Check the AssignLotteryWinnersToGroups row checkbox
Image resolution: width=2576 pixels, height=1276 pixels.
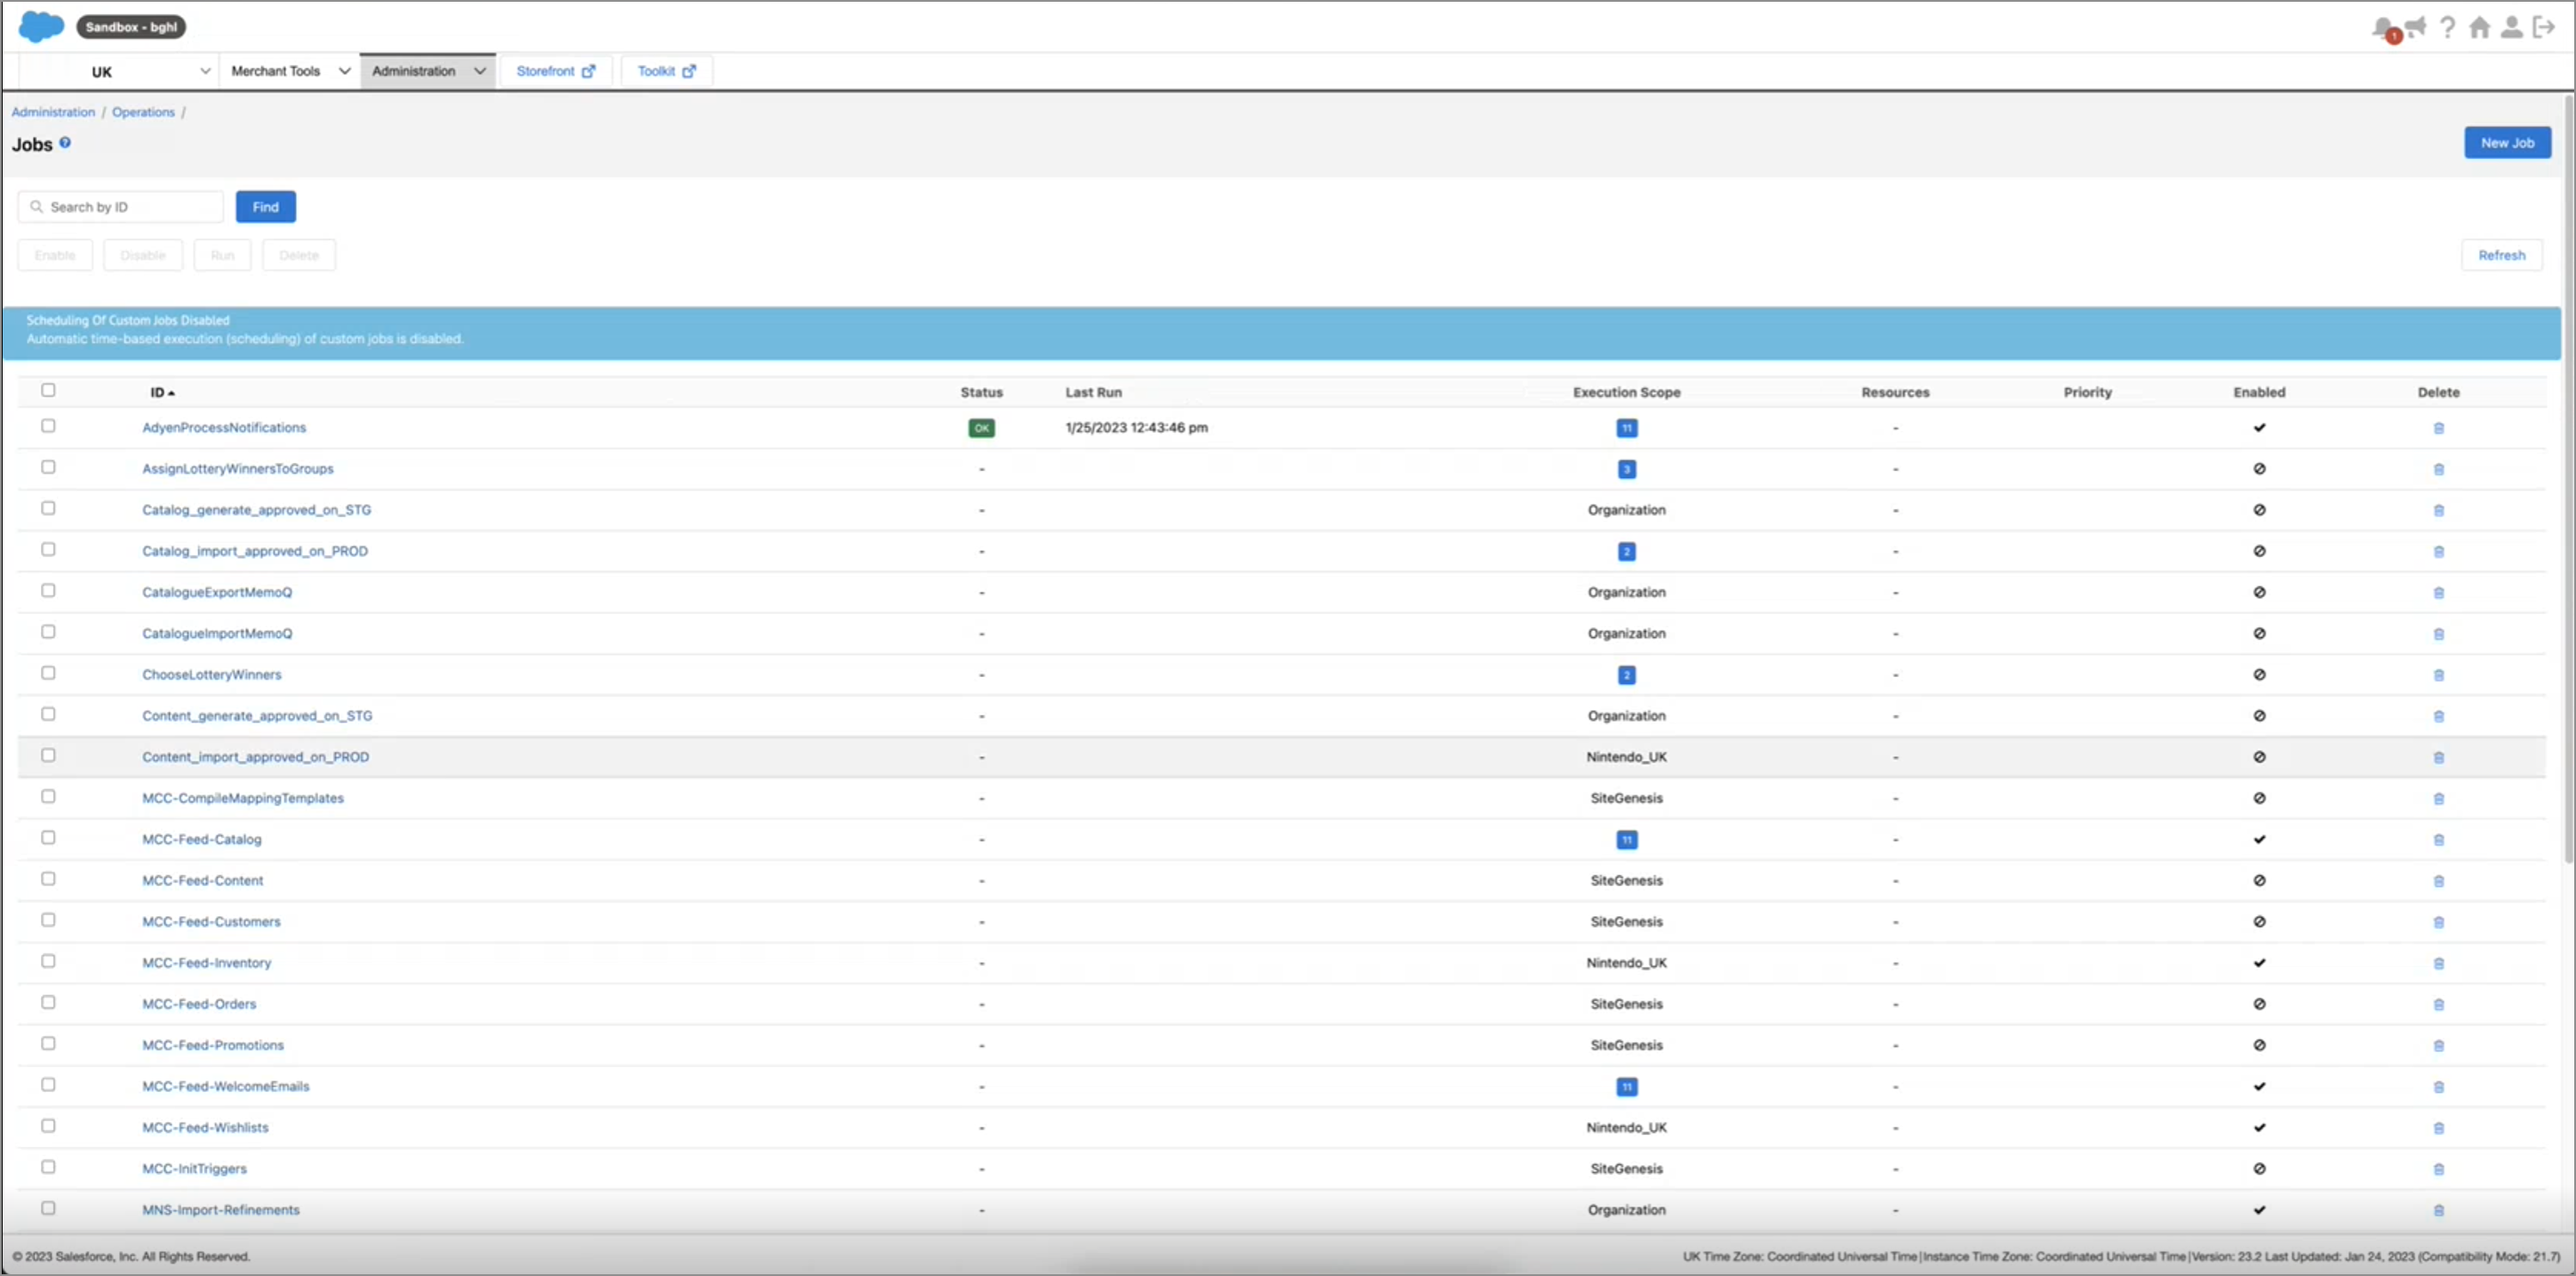click(48, 467)
